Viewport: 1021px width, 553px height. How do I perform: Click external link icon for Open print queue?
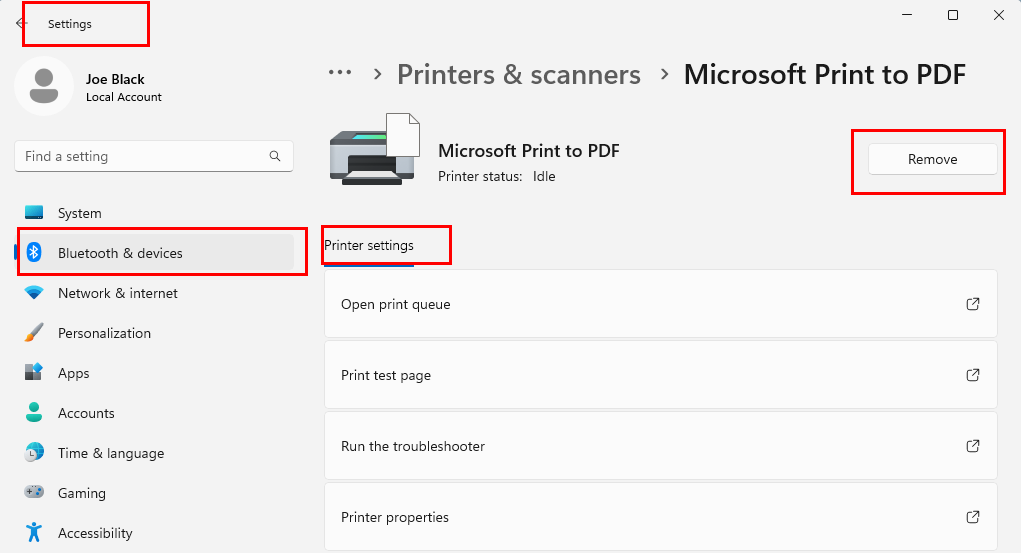(x=973, y=304)
